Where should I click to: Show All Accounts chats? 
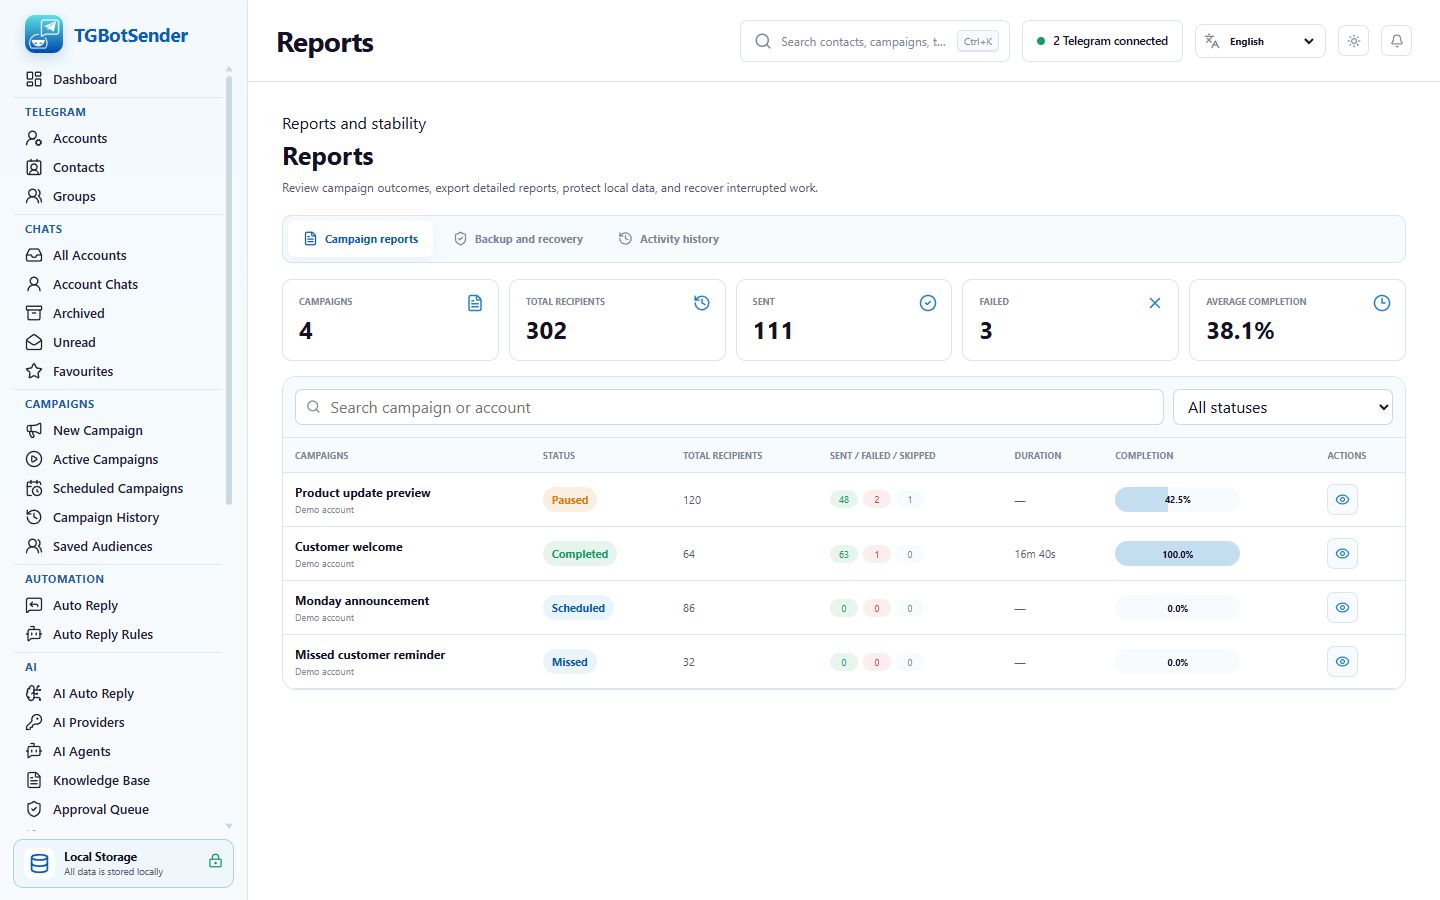[x=118, y=255]
